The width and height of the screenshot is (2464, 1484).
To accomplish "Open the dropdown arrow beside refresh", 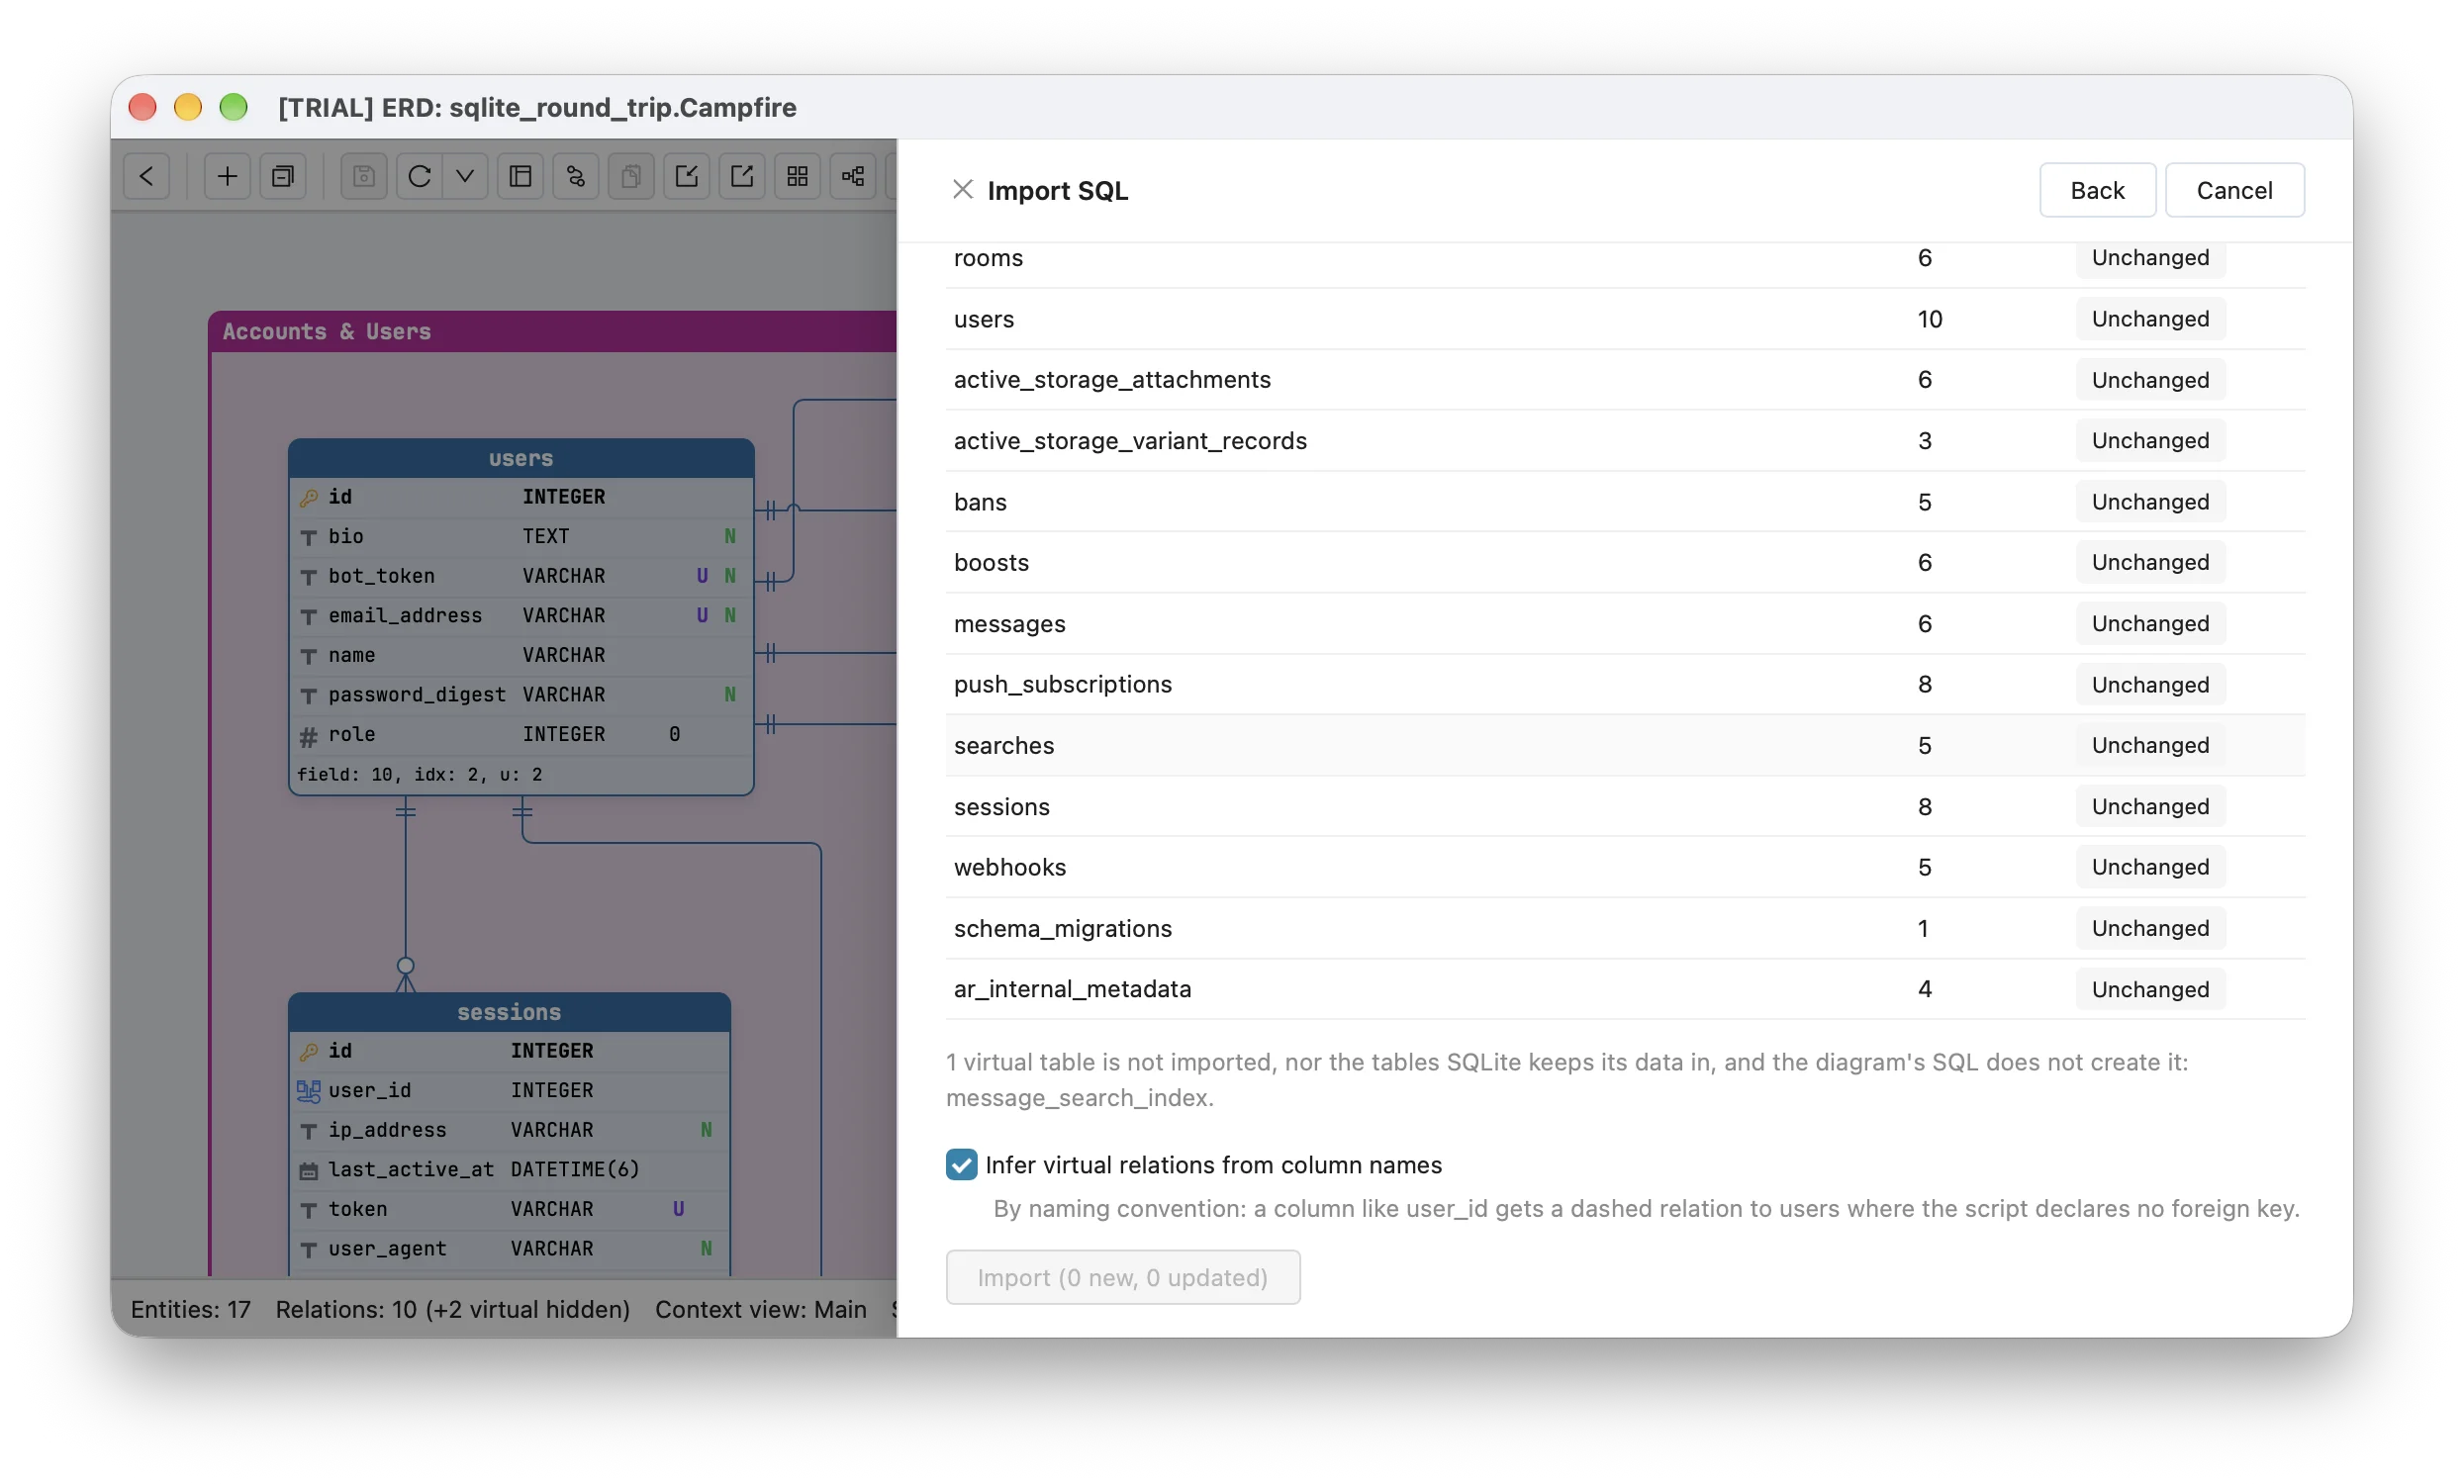I will pyautogui.click(x=465, y=176).
